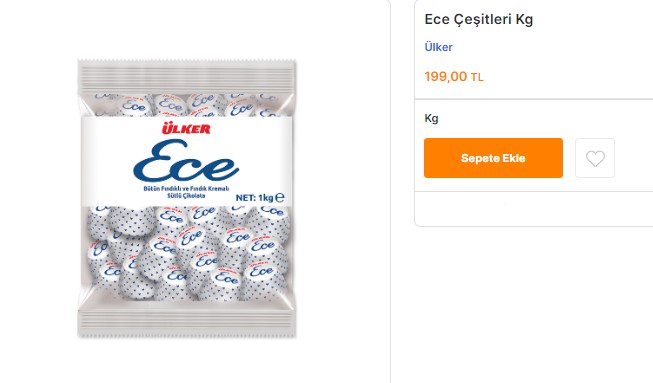The image size is (653, 383).
Task: Click the TL currency label beside price
Action: pos(477,77)
